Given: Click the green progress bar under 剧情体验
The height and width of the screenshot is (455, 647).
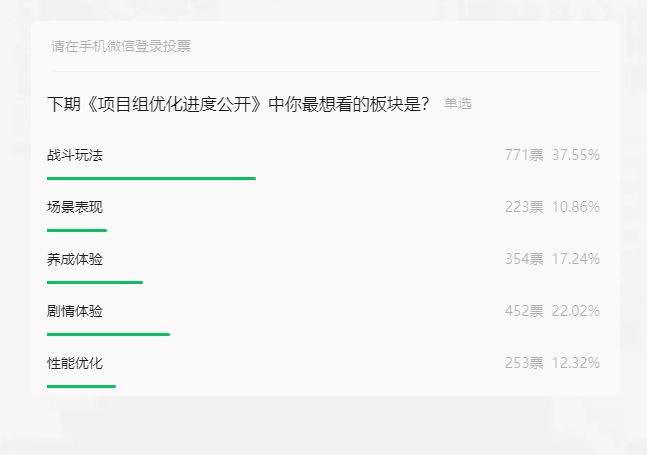Looking at the screenshot, I should (x=108, y=334).
